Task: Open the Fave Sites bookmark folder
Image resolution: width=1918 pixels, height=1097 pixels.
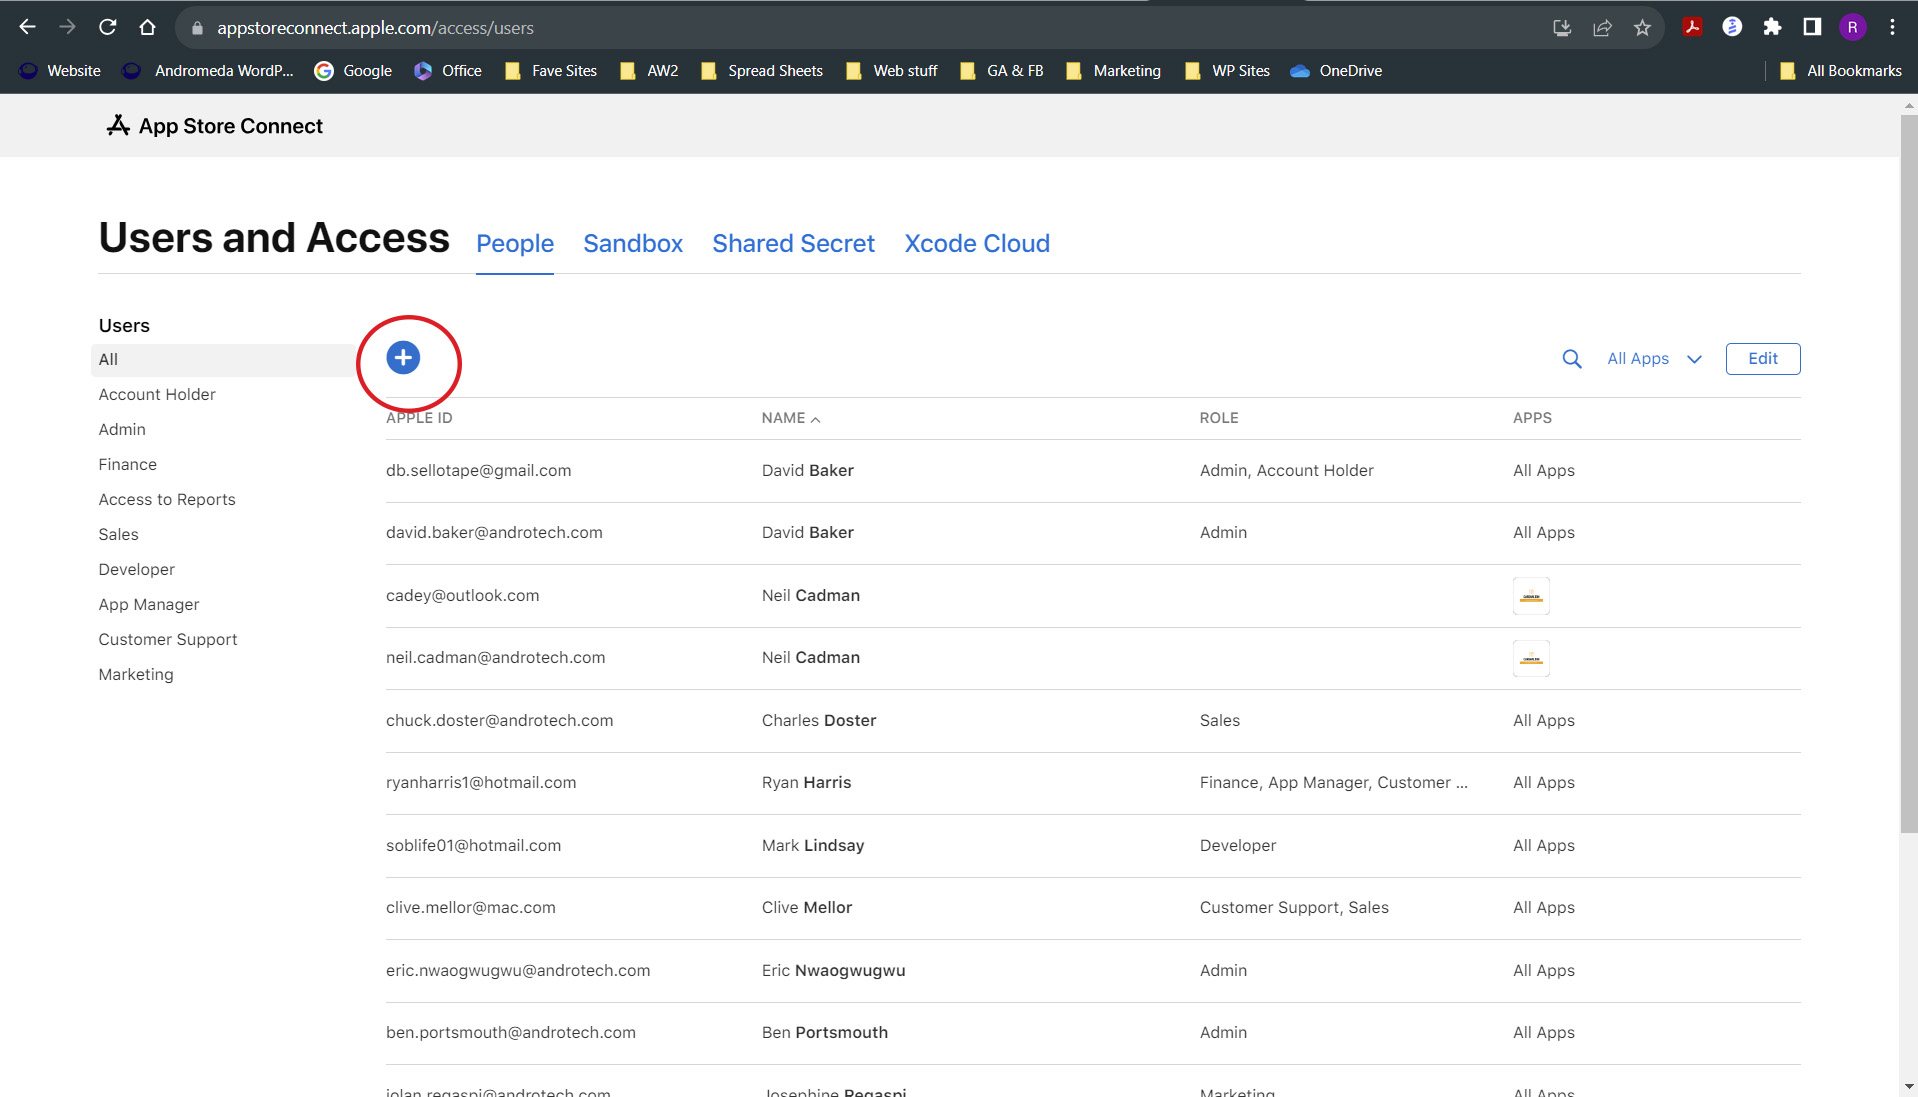Action: [551, 71]
